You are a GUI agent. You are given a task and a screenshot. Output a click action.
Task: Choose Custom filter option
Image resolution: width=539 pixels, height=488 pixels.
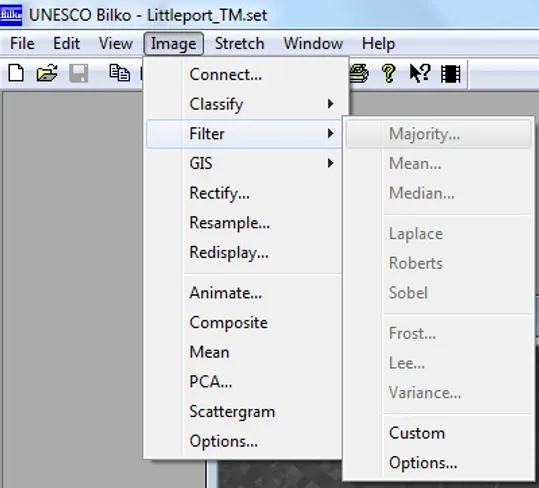(x=439, y=433)
